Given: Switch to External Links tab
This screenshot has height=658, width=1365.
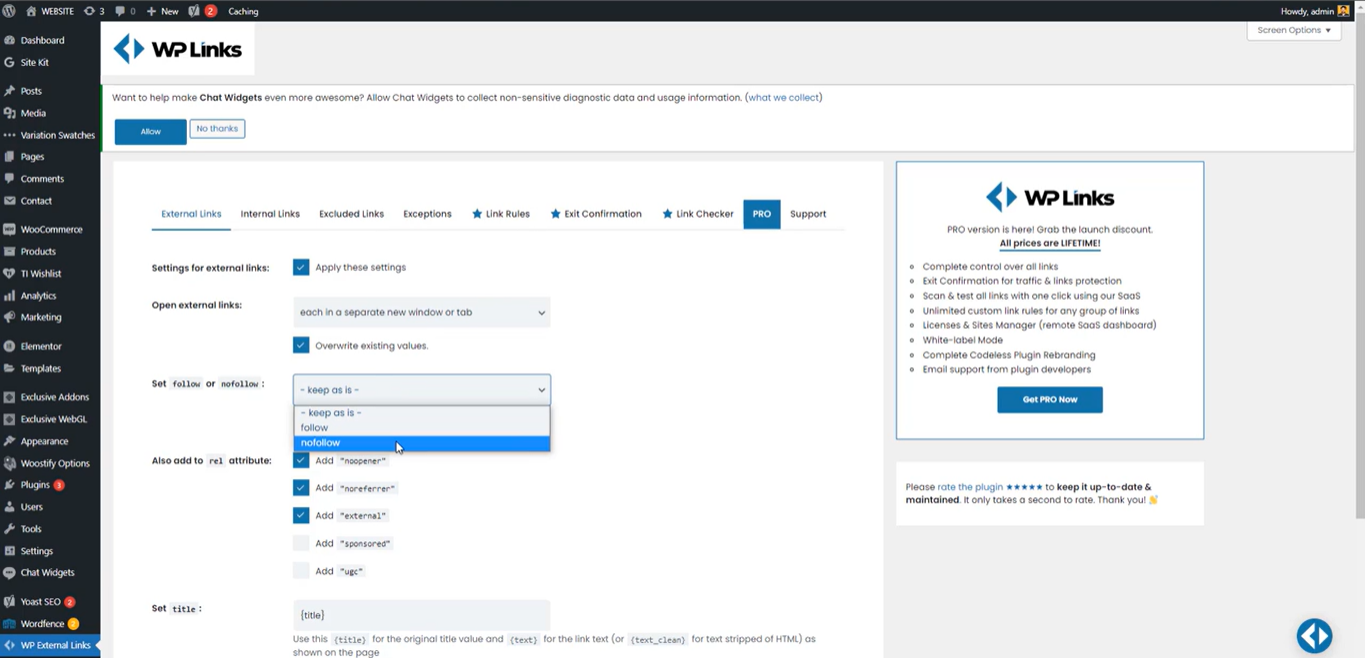Looking at the screenshot, I should tap(191, 214).
